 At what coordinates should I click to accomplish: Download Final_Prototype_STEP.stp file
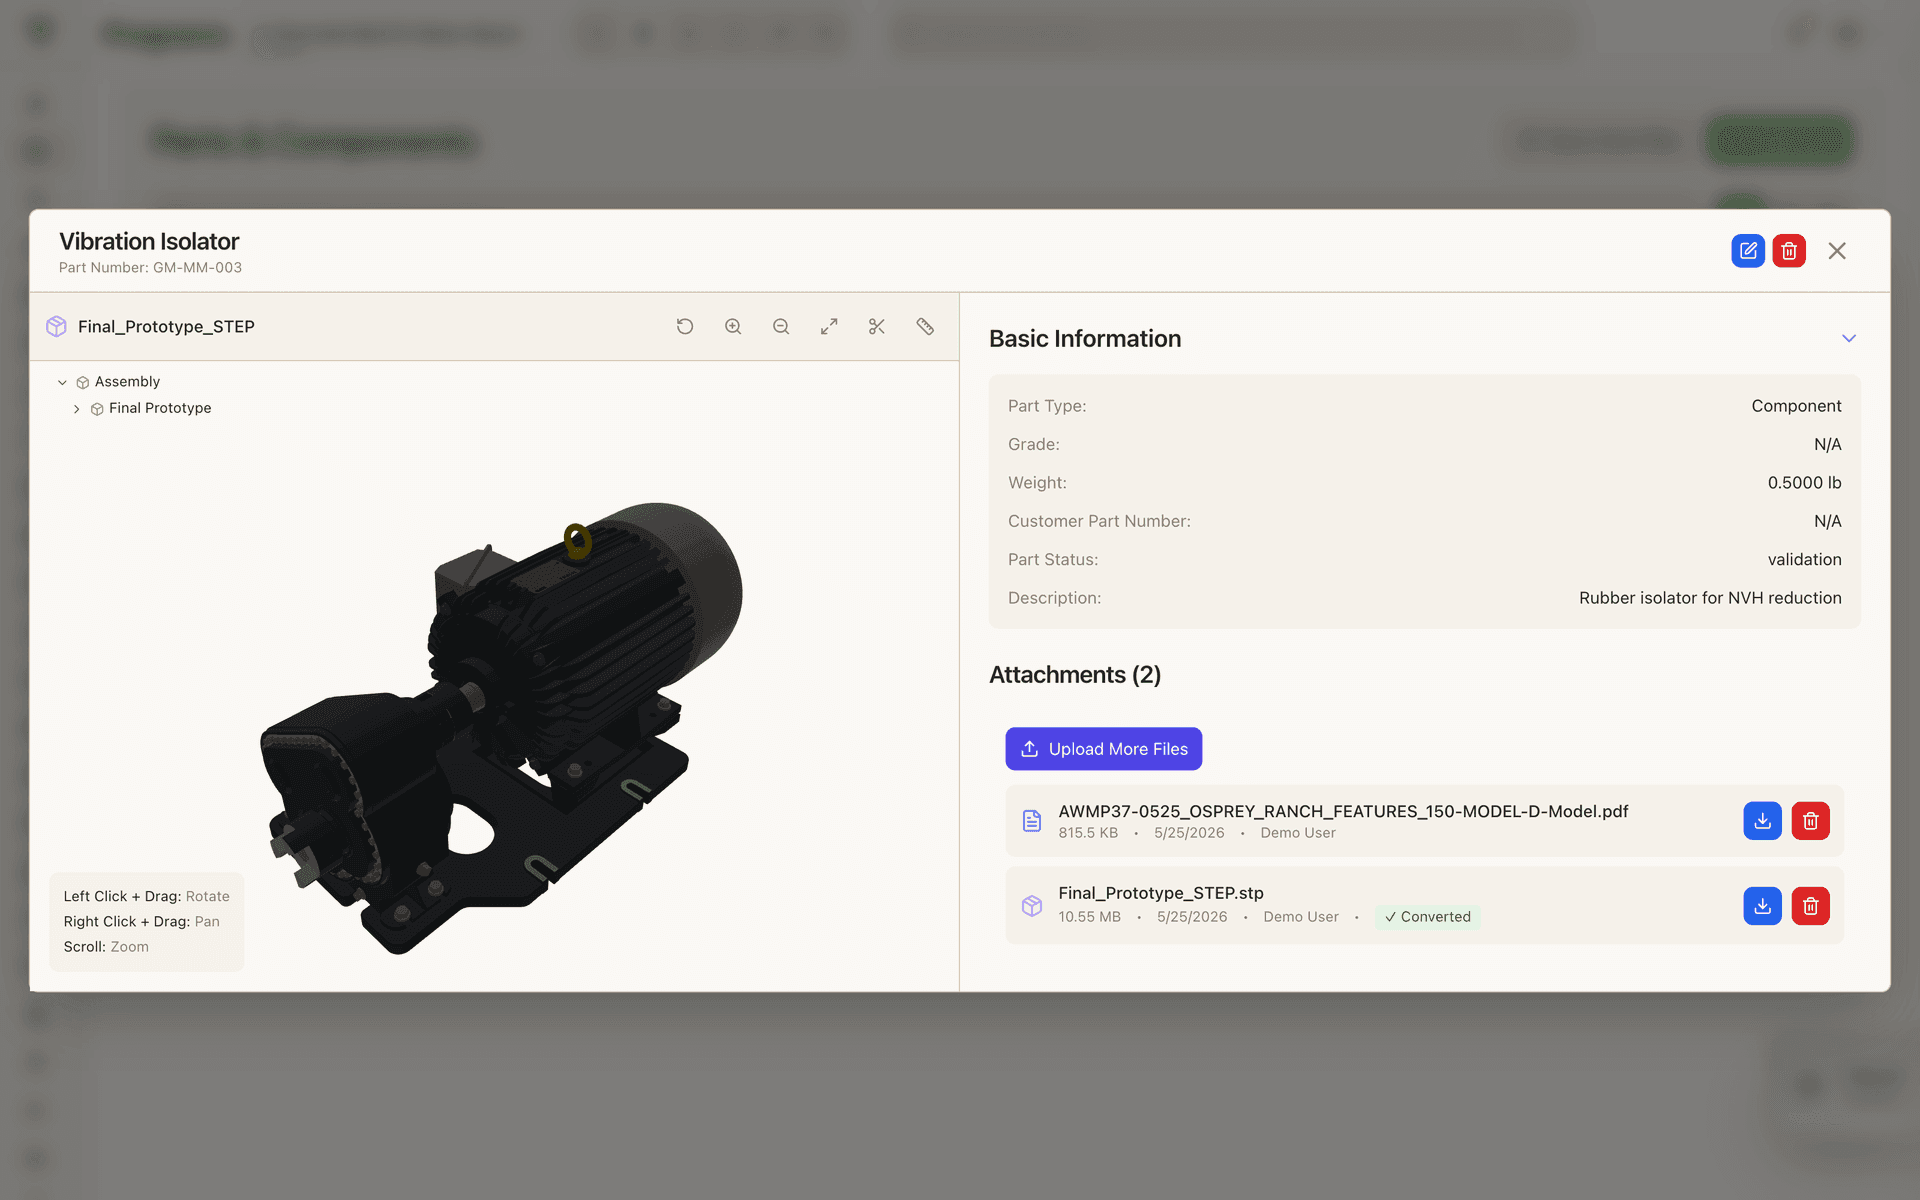coord(1763,906)
